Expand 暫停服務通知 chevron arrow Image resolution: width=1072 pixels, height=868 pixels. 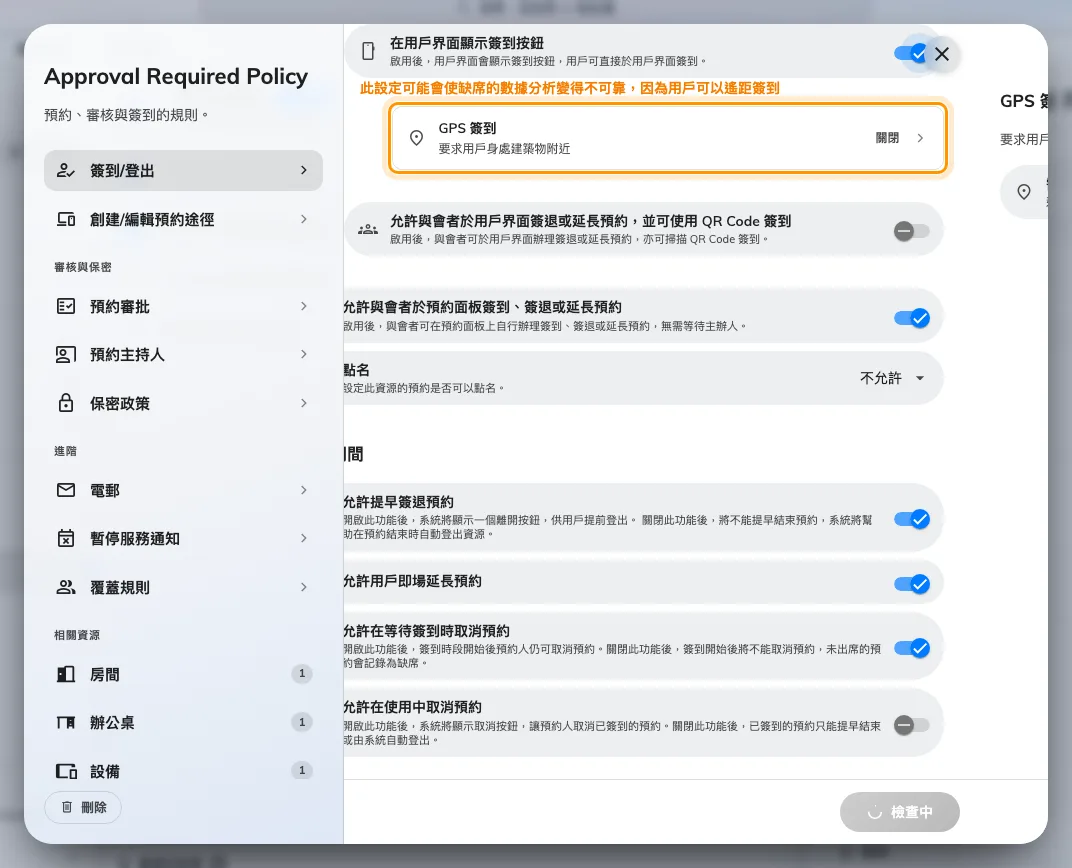304,538
